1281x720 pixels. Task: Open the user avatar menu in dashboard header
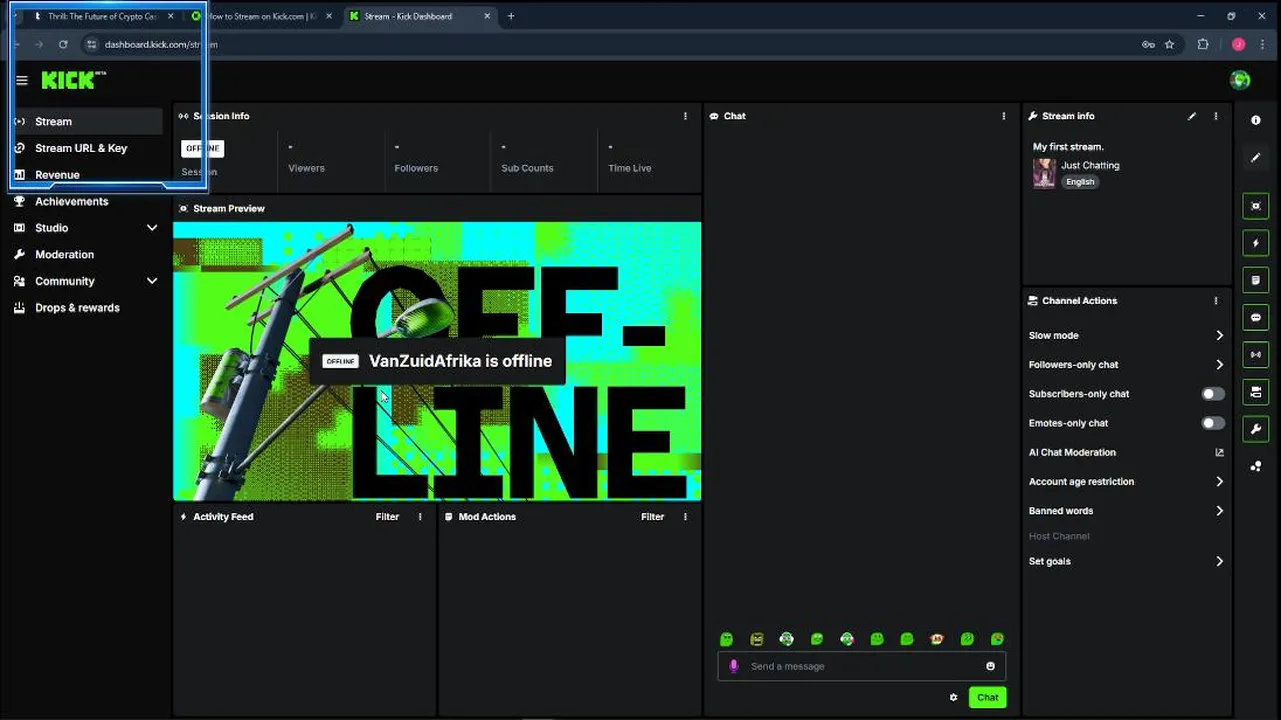point(1240,80)
